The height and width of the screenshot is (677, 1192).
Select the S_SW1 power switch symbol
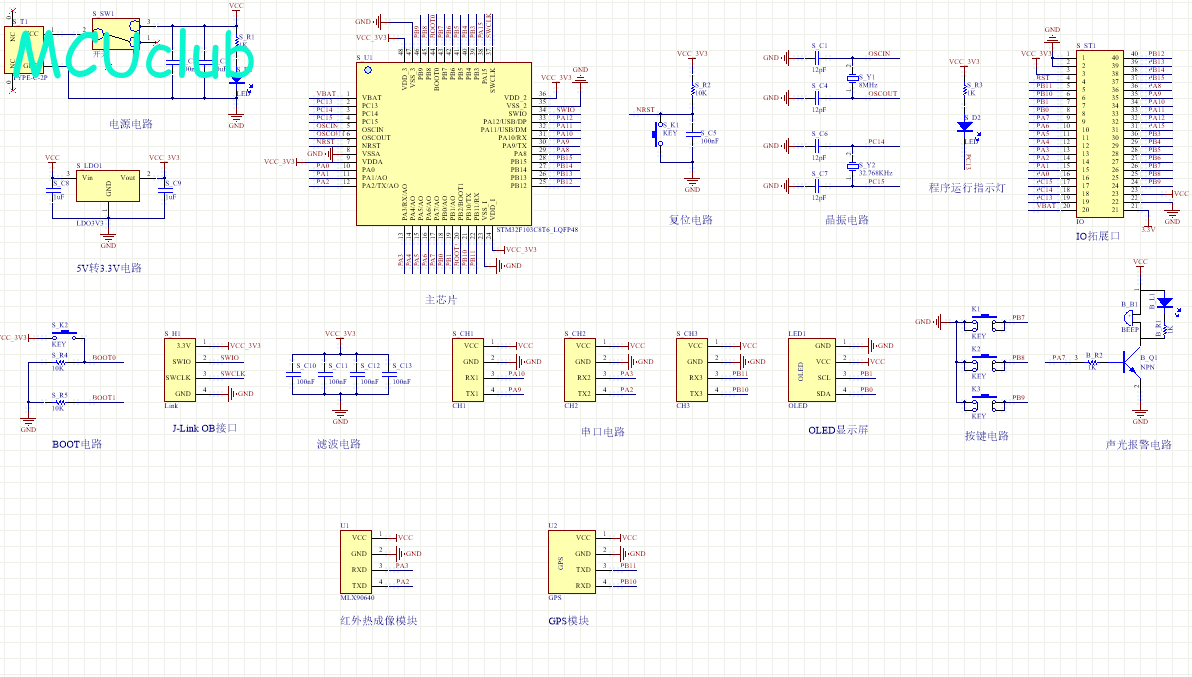(116, 34)
